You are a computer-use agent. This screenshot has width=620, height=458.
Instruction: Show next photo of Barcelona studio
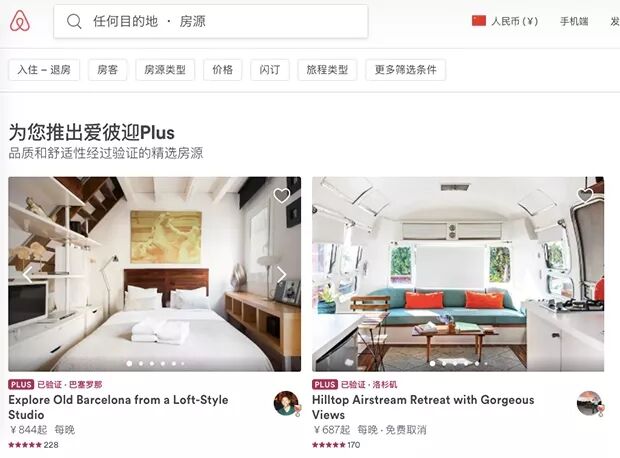pyautogui.click(x=281, y=274)
